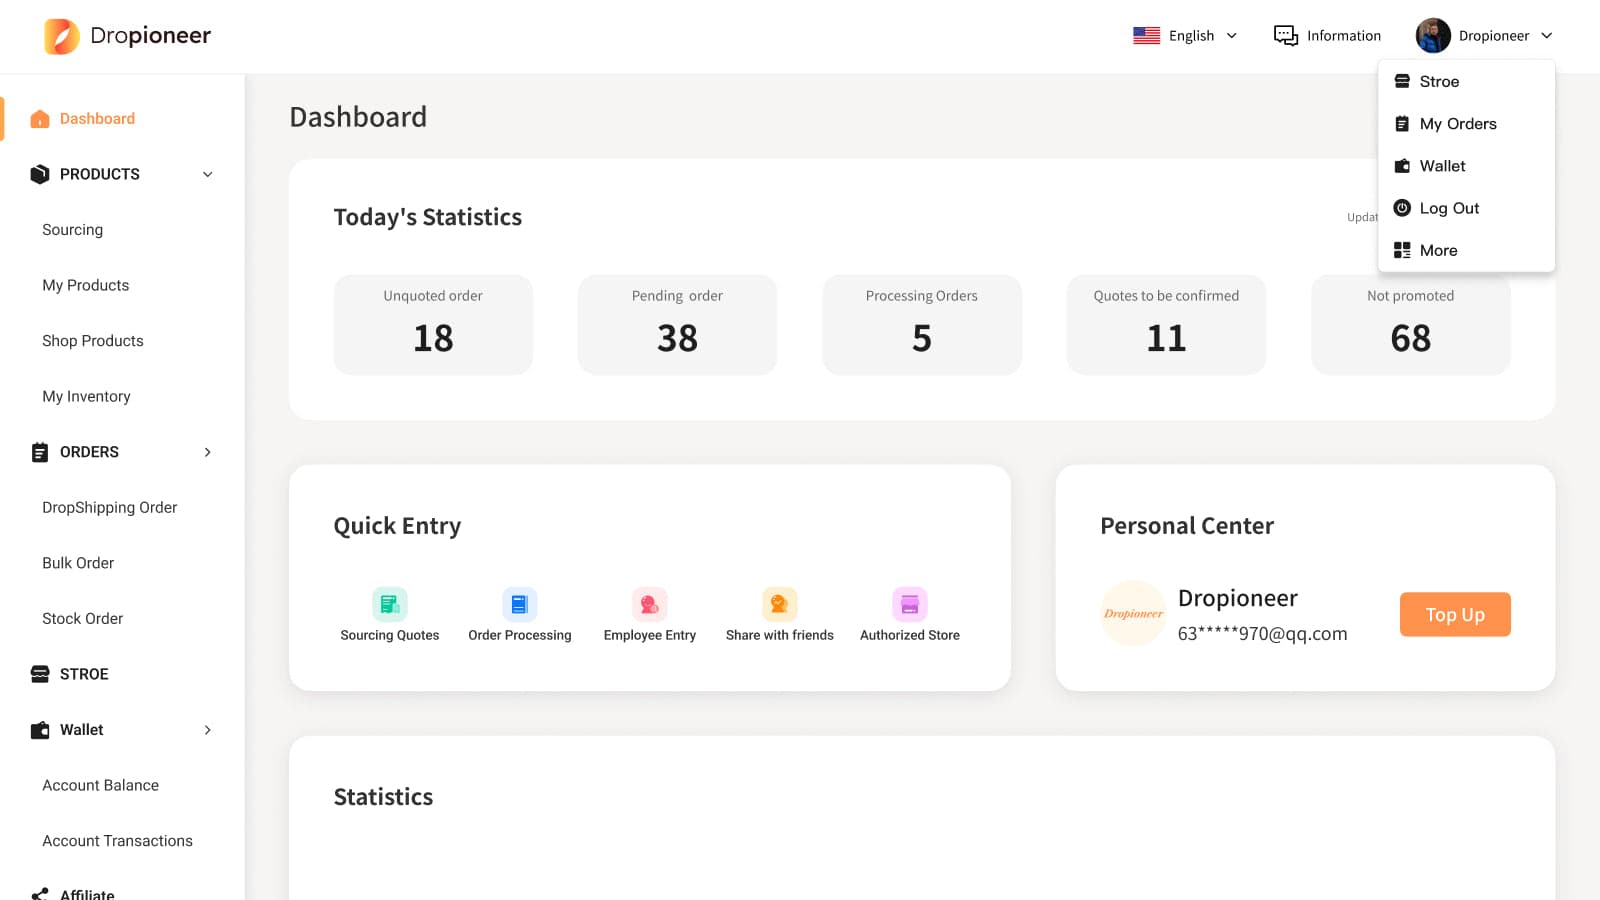The height and width of the screenshot is (900, 1600).
Task: Choose My Orders in the account menu
Action: pyautogui.click(x=1457, y=124)
